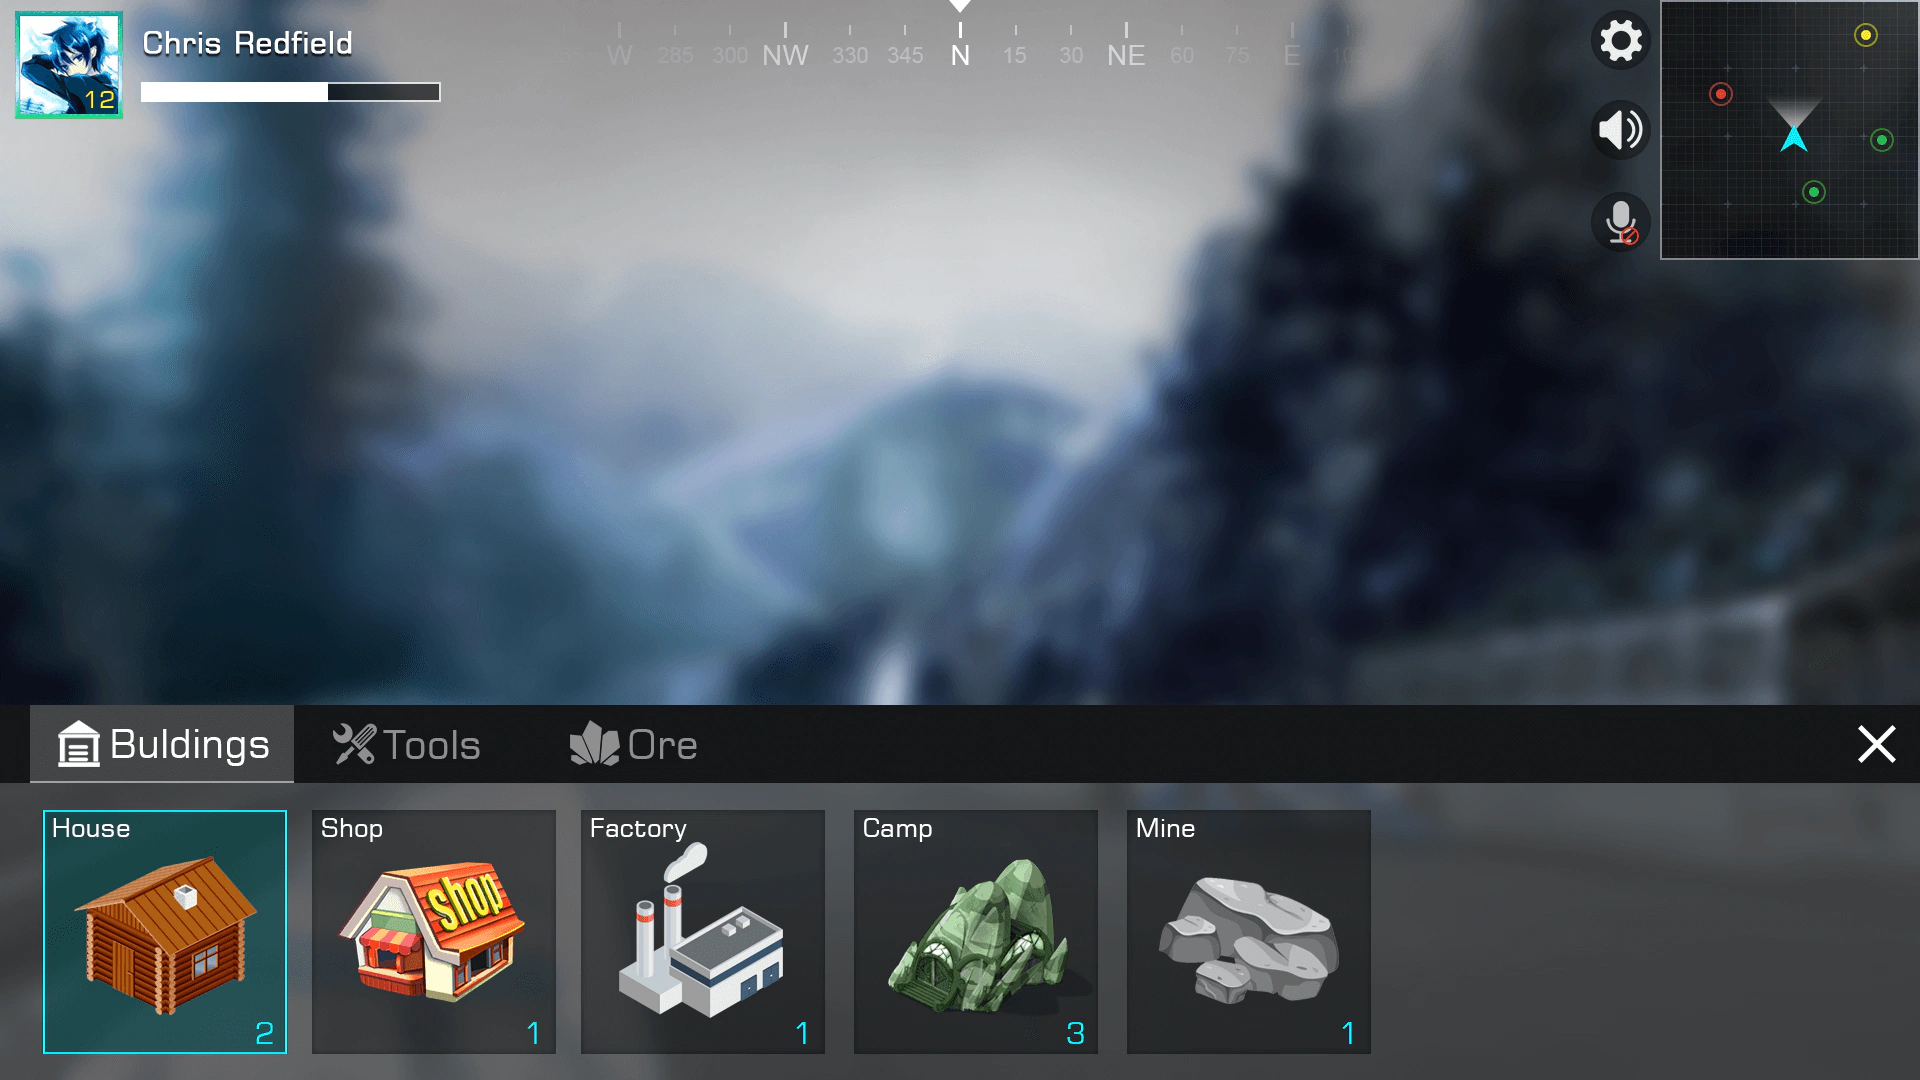Close the Buildings panel

pyautogui.click(x=1876, y=744)
